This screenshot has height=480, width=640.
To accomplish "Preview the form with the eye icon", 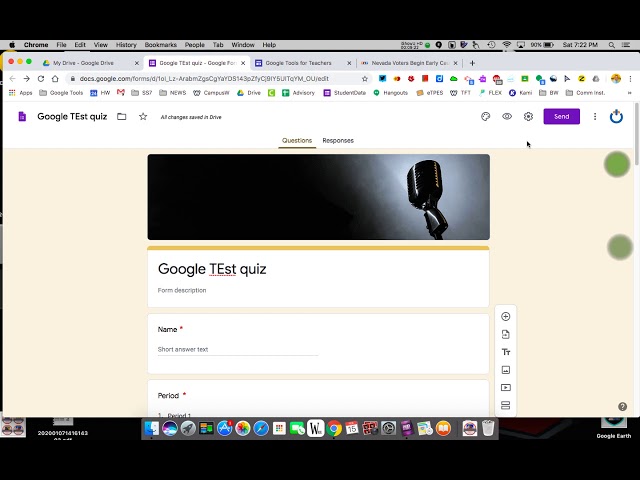I will tap(507, 117).
